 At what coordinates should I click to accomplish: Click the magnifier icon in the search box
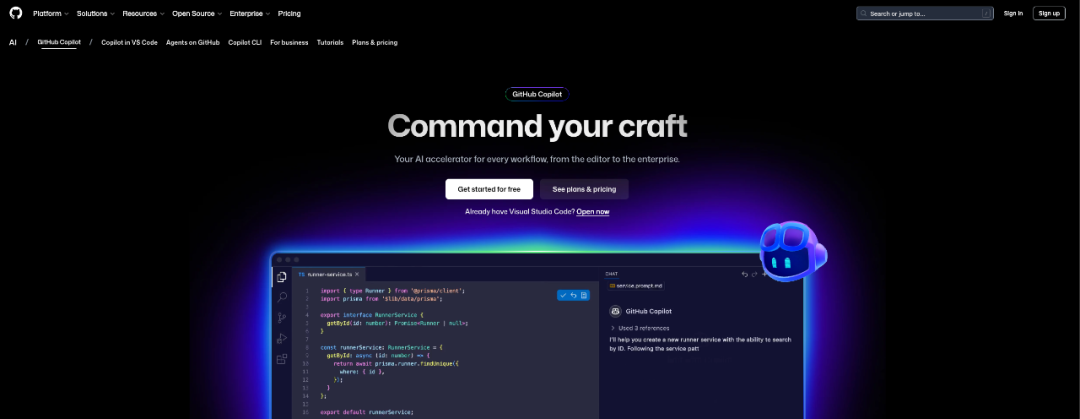[864, 13]
